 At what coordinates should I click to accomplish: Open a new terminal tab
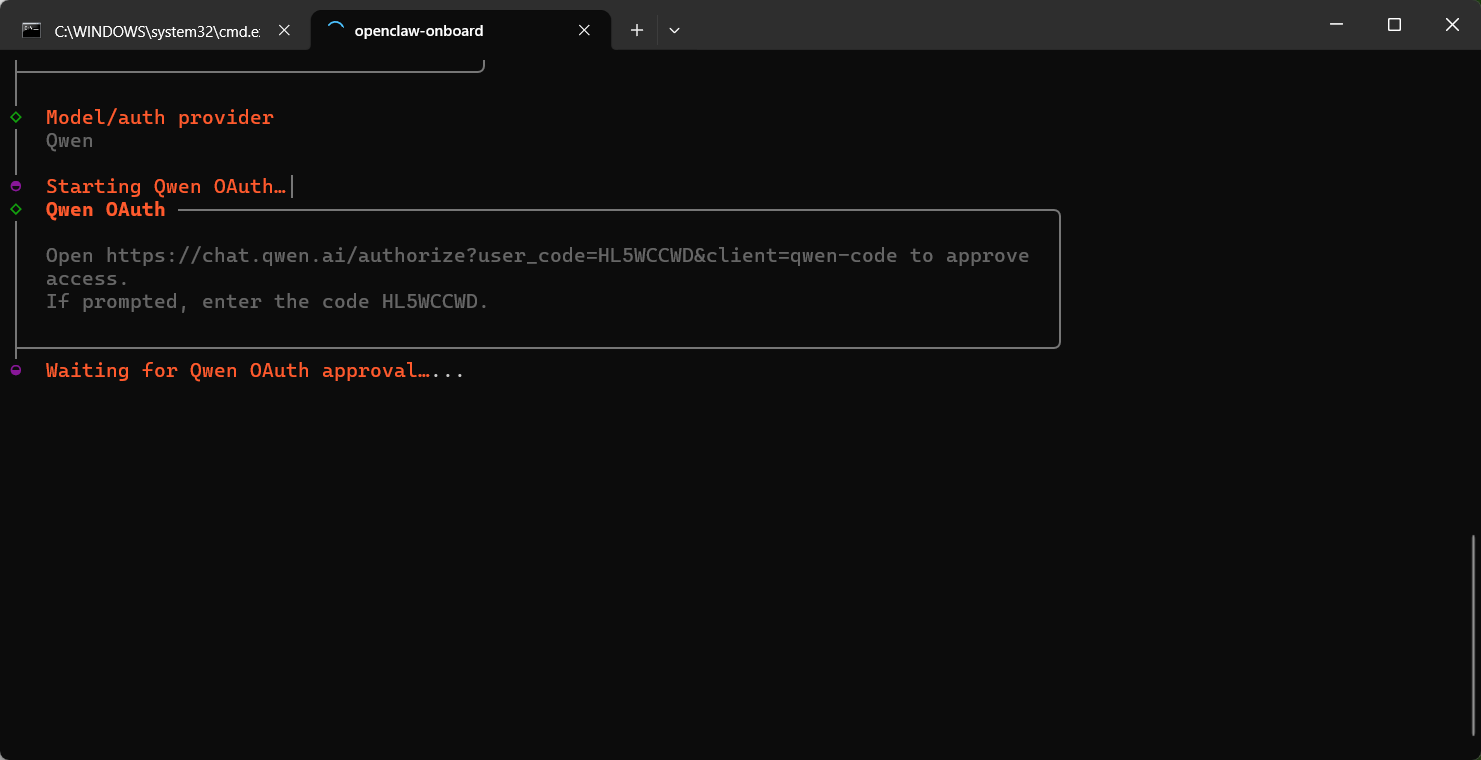point(636,31)
